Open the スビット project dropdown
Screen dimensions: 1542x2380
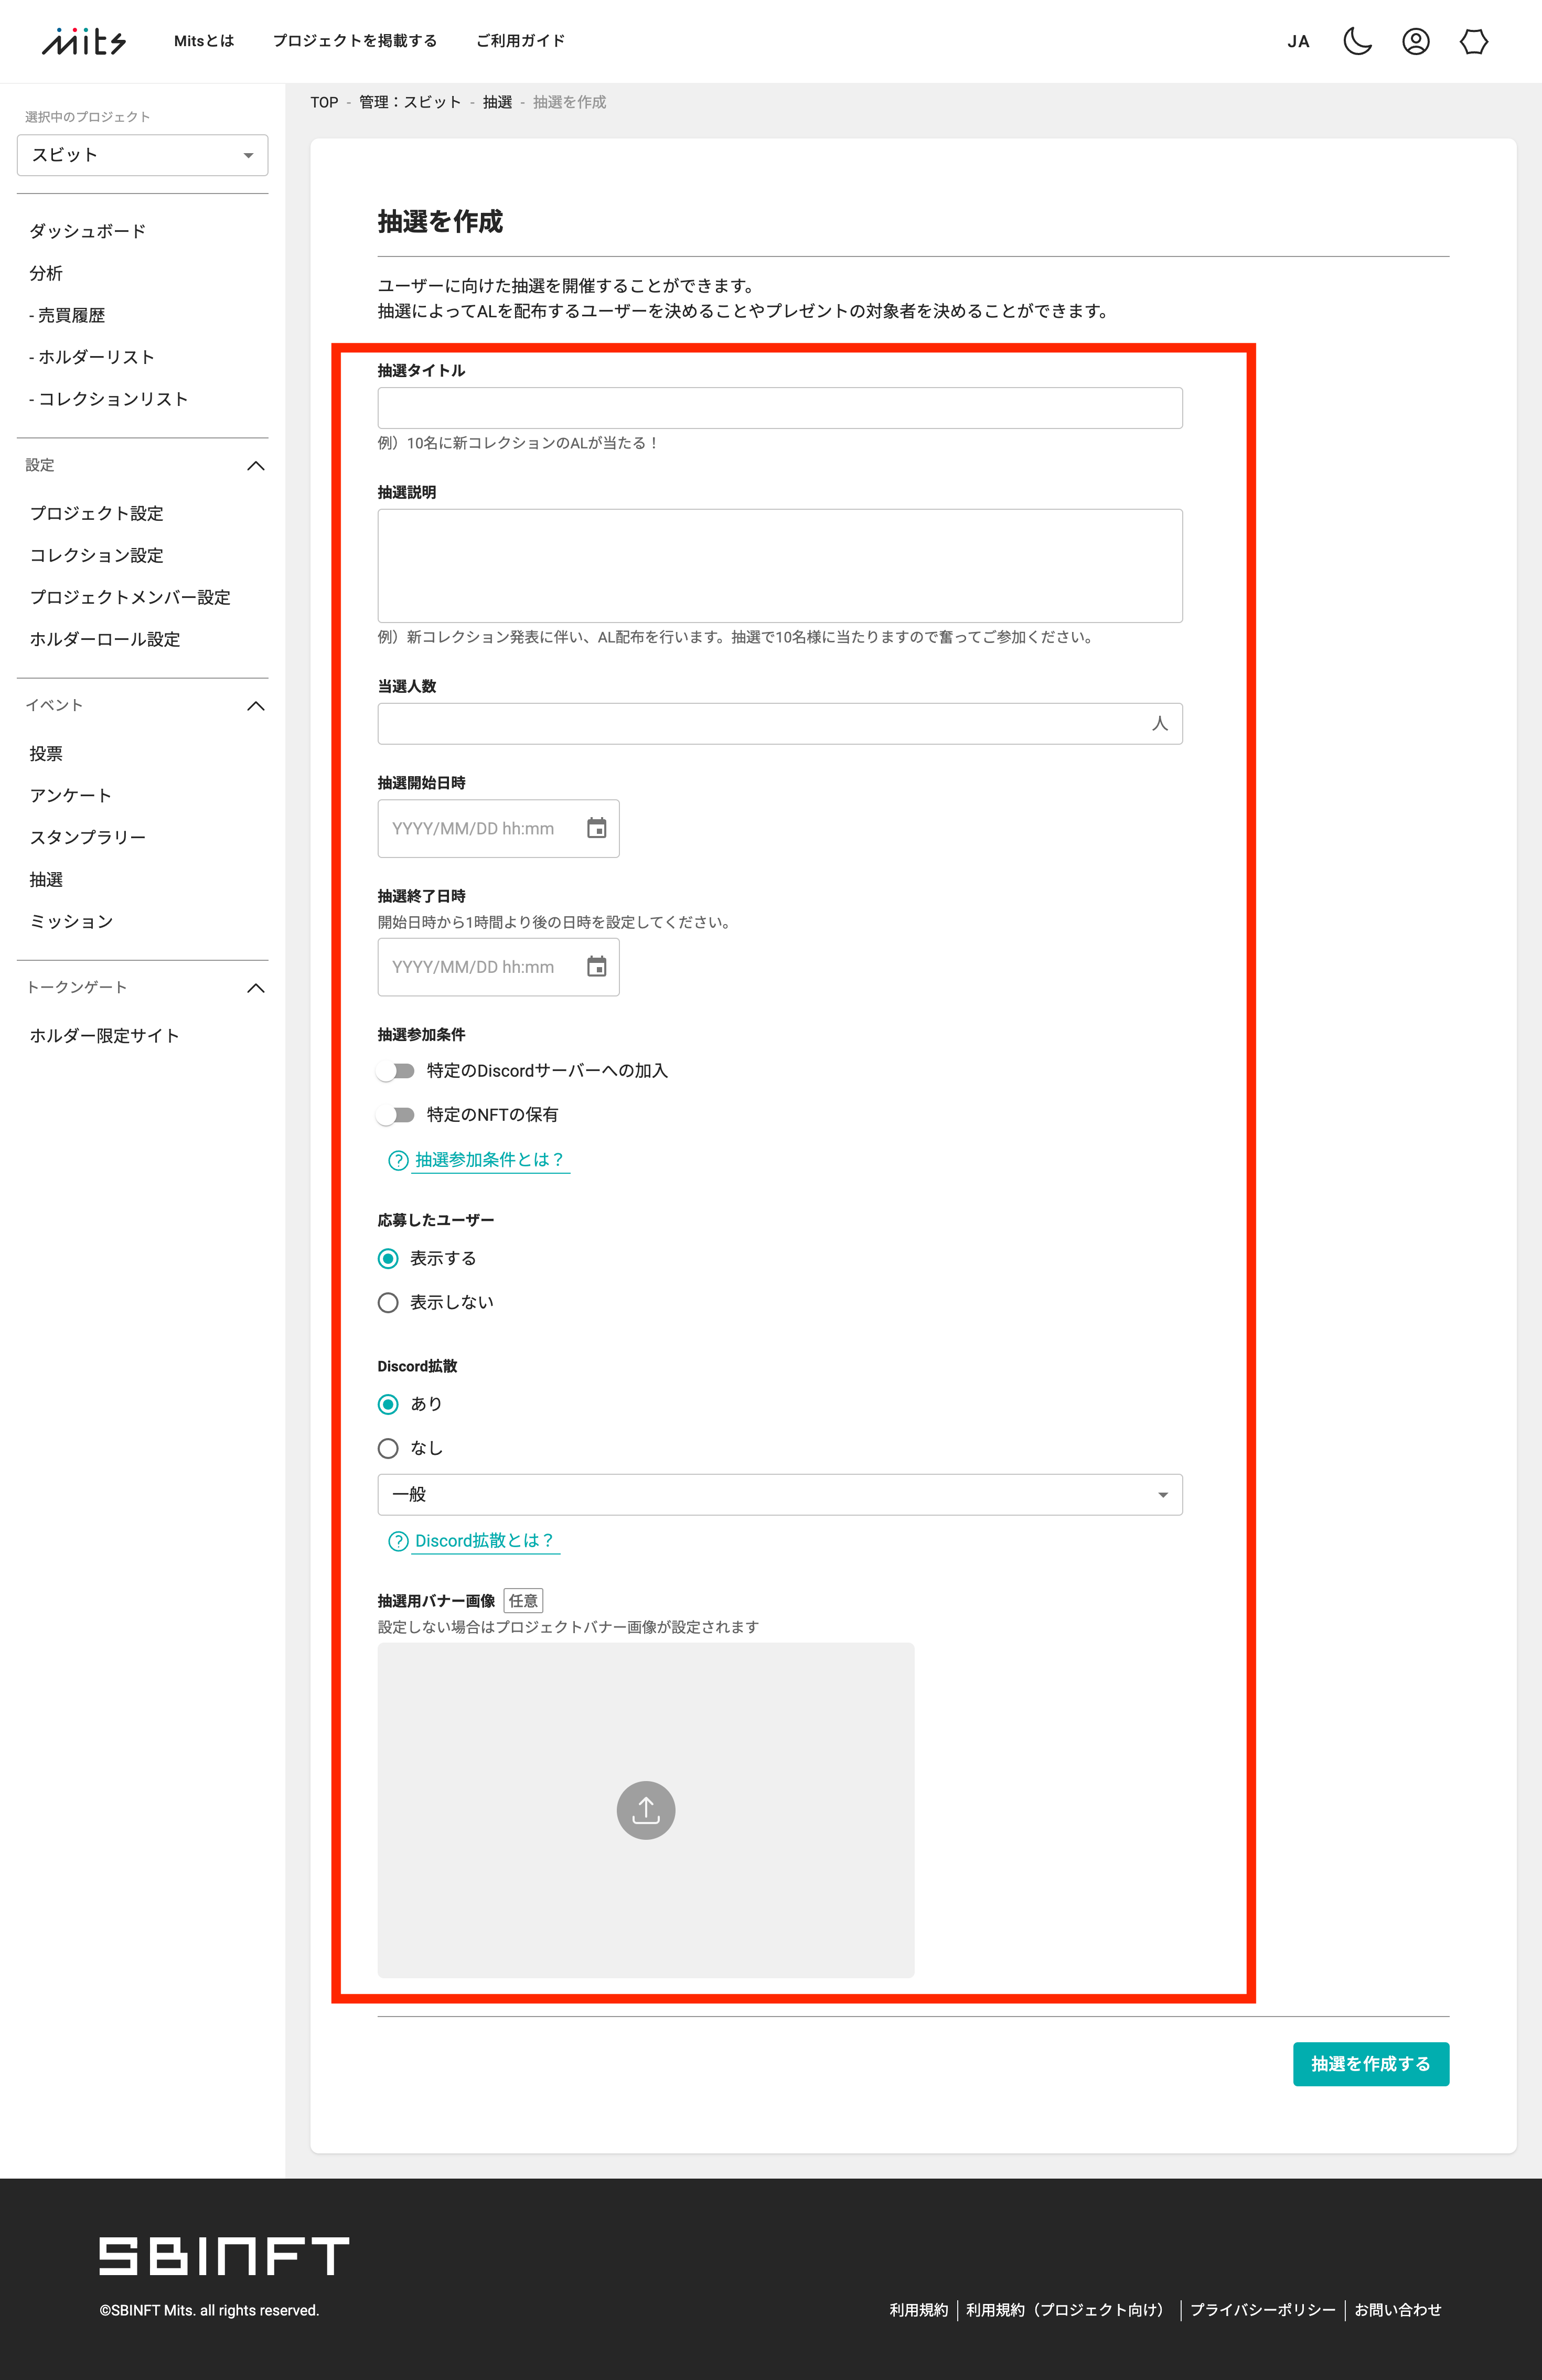pos(143,155)
